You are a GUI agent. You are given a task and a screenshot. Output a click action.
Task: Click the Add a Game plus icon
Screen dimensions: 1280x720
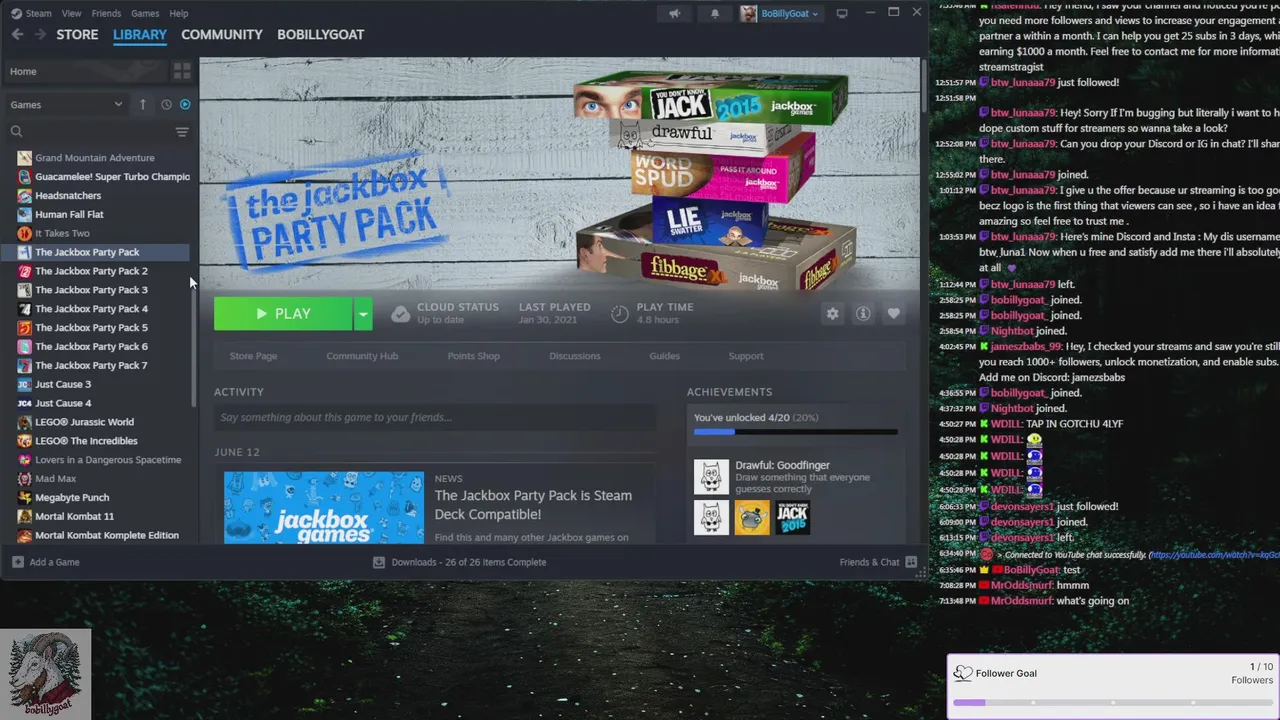(x=18, y=562)
